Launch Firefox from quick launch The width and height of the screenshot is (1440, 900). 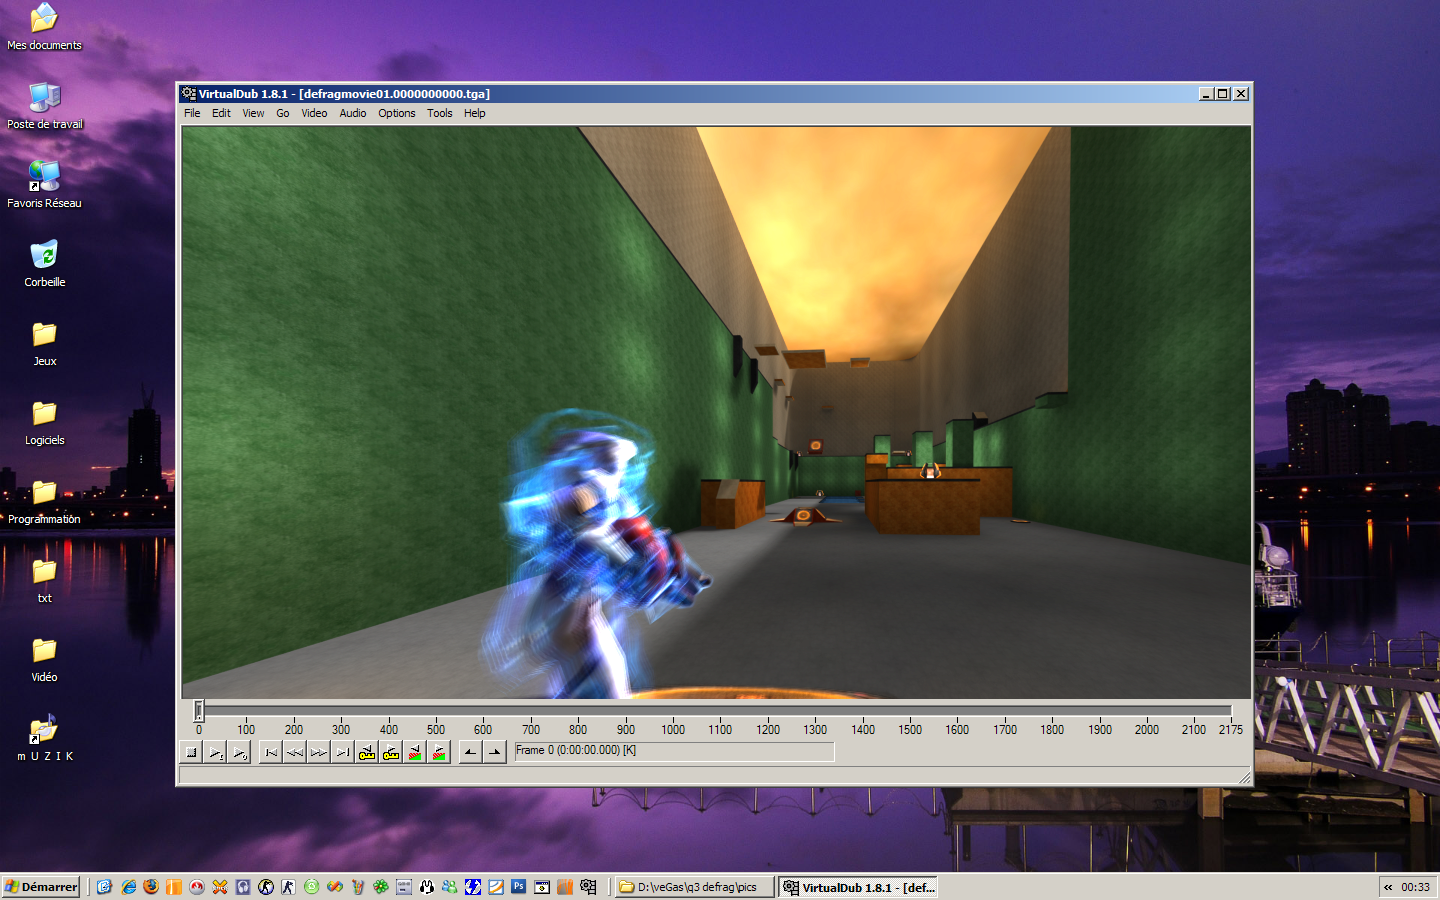point(151,887)
